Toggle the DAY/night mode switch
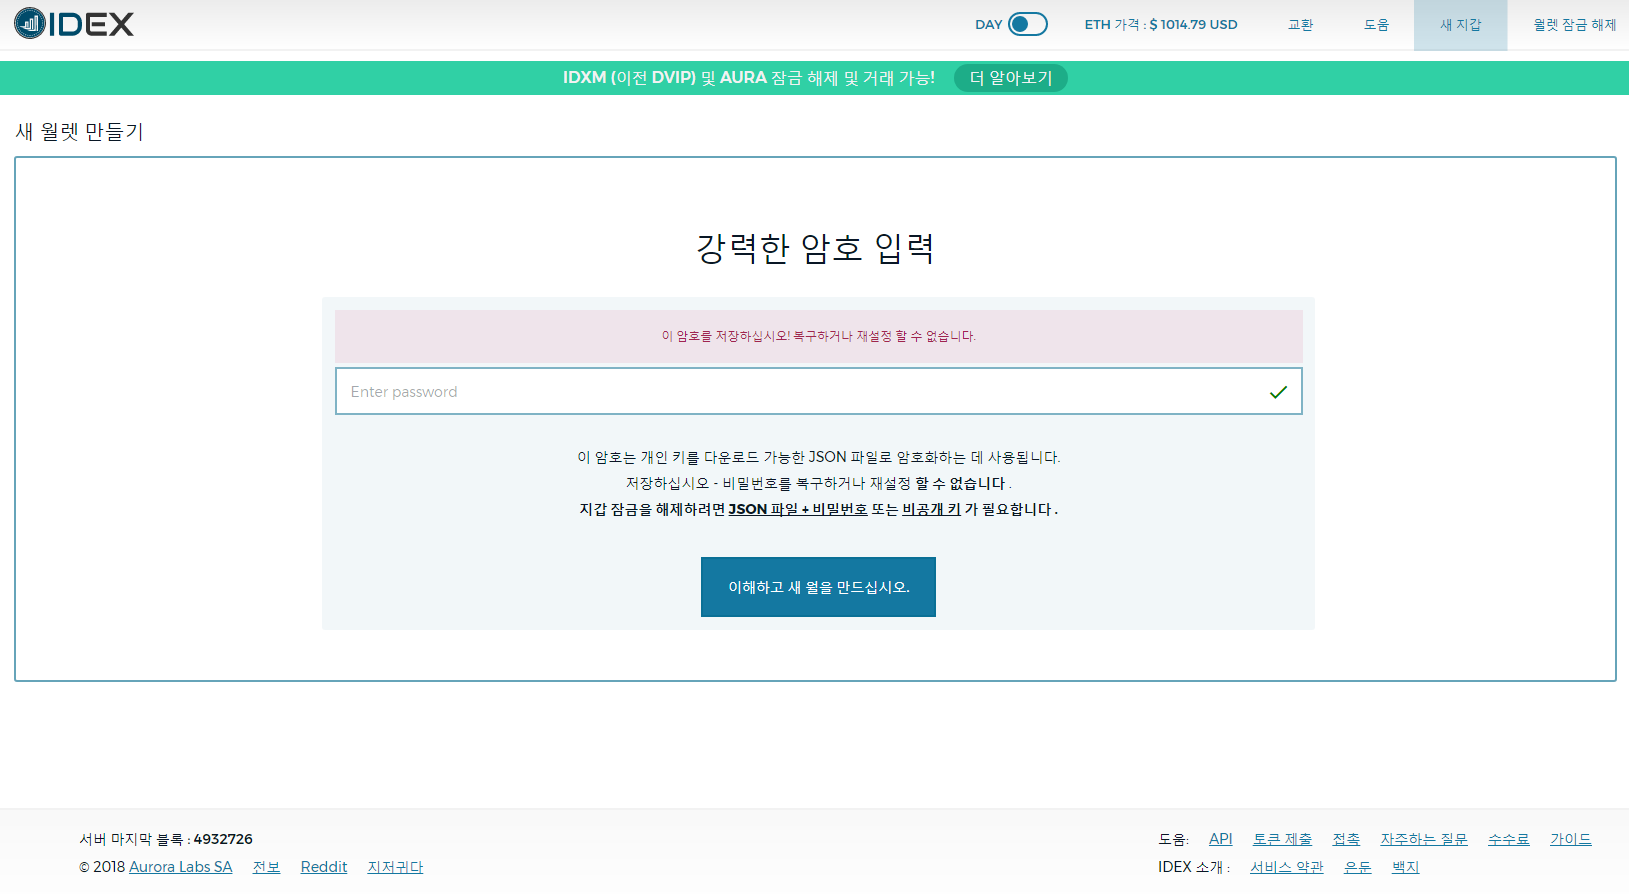The height and width of the screenshot is (894, 1629). pos(1027,24)
